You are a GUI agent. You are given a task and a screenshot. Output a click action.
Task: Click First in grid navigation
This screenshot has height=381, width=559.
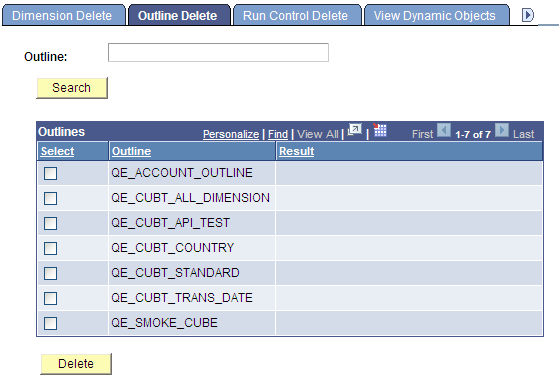[422, 134]
